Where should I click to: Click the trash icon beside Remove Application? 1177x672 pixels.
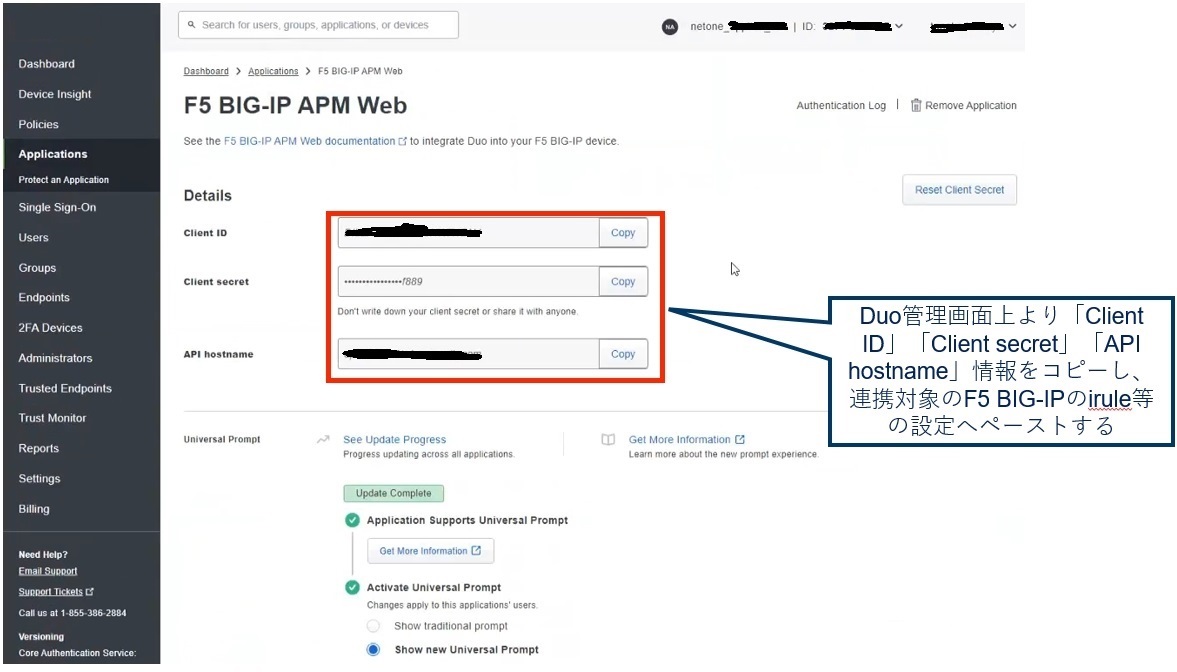[x=916, y=105]
